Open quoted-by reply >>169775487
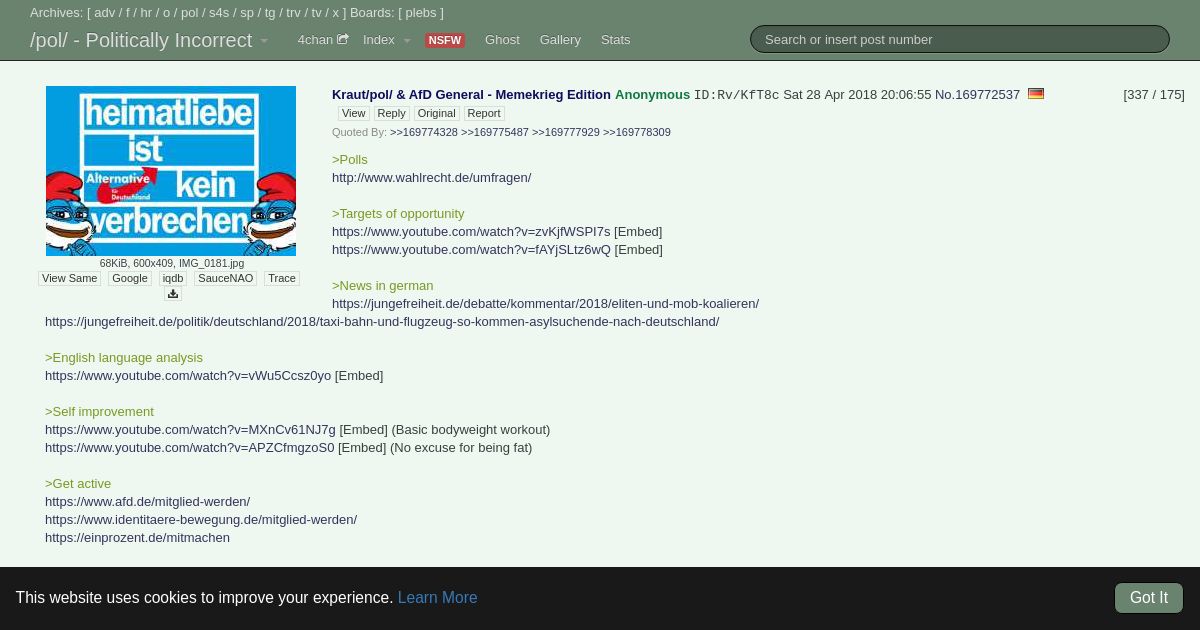The height and width of the screenshot is (630, 1200). click(x=495, y=132)
